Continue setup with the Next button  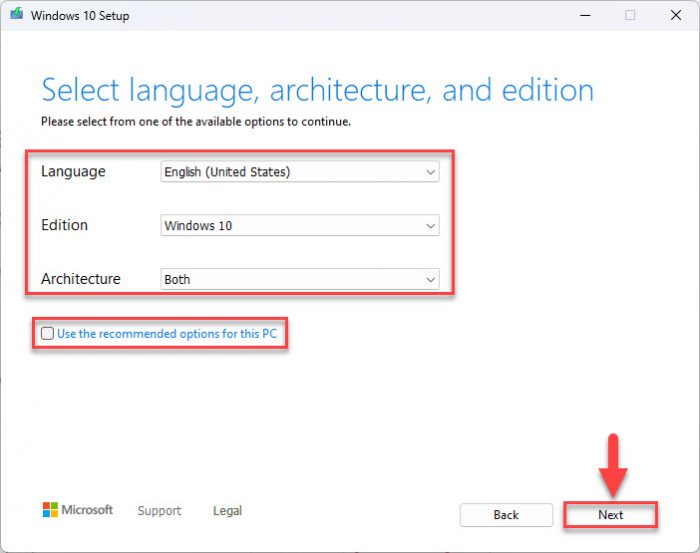point(610,515)
